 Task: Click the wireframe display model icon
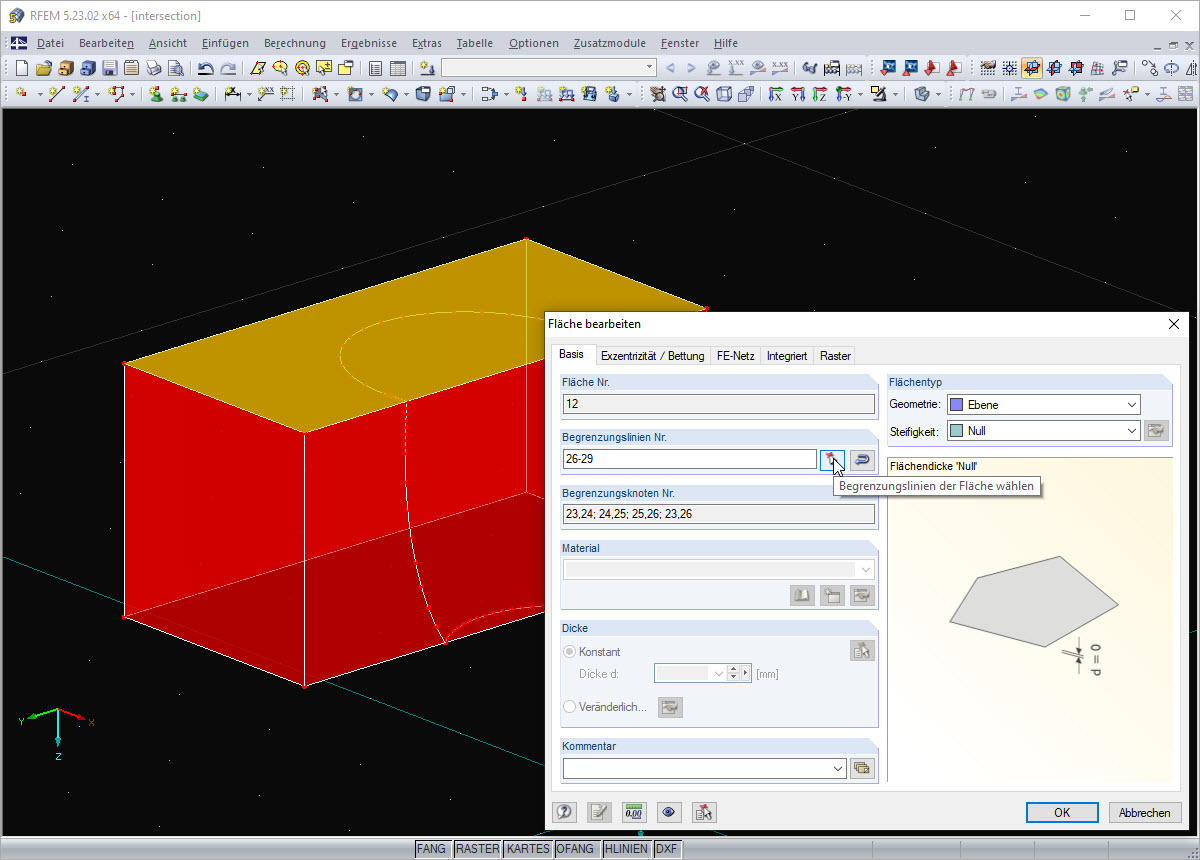tap(723, 94)
